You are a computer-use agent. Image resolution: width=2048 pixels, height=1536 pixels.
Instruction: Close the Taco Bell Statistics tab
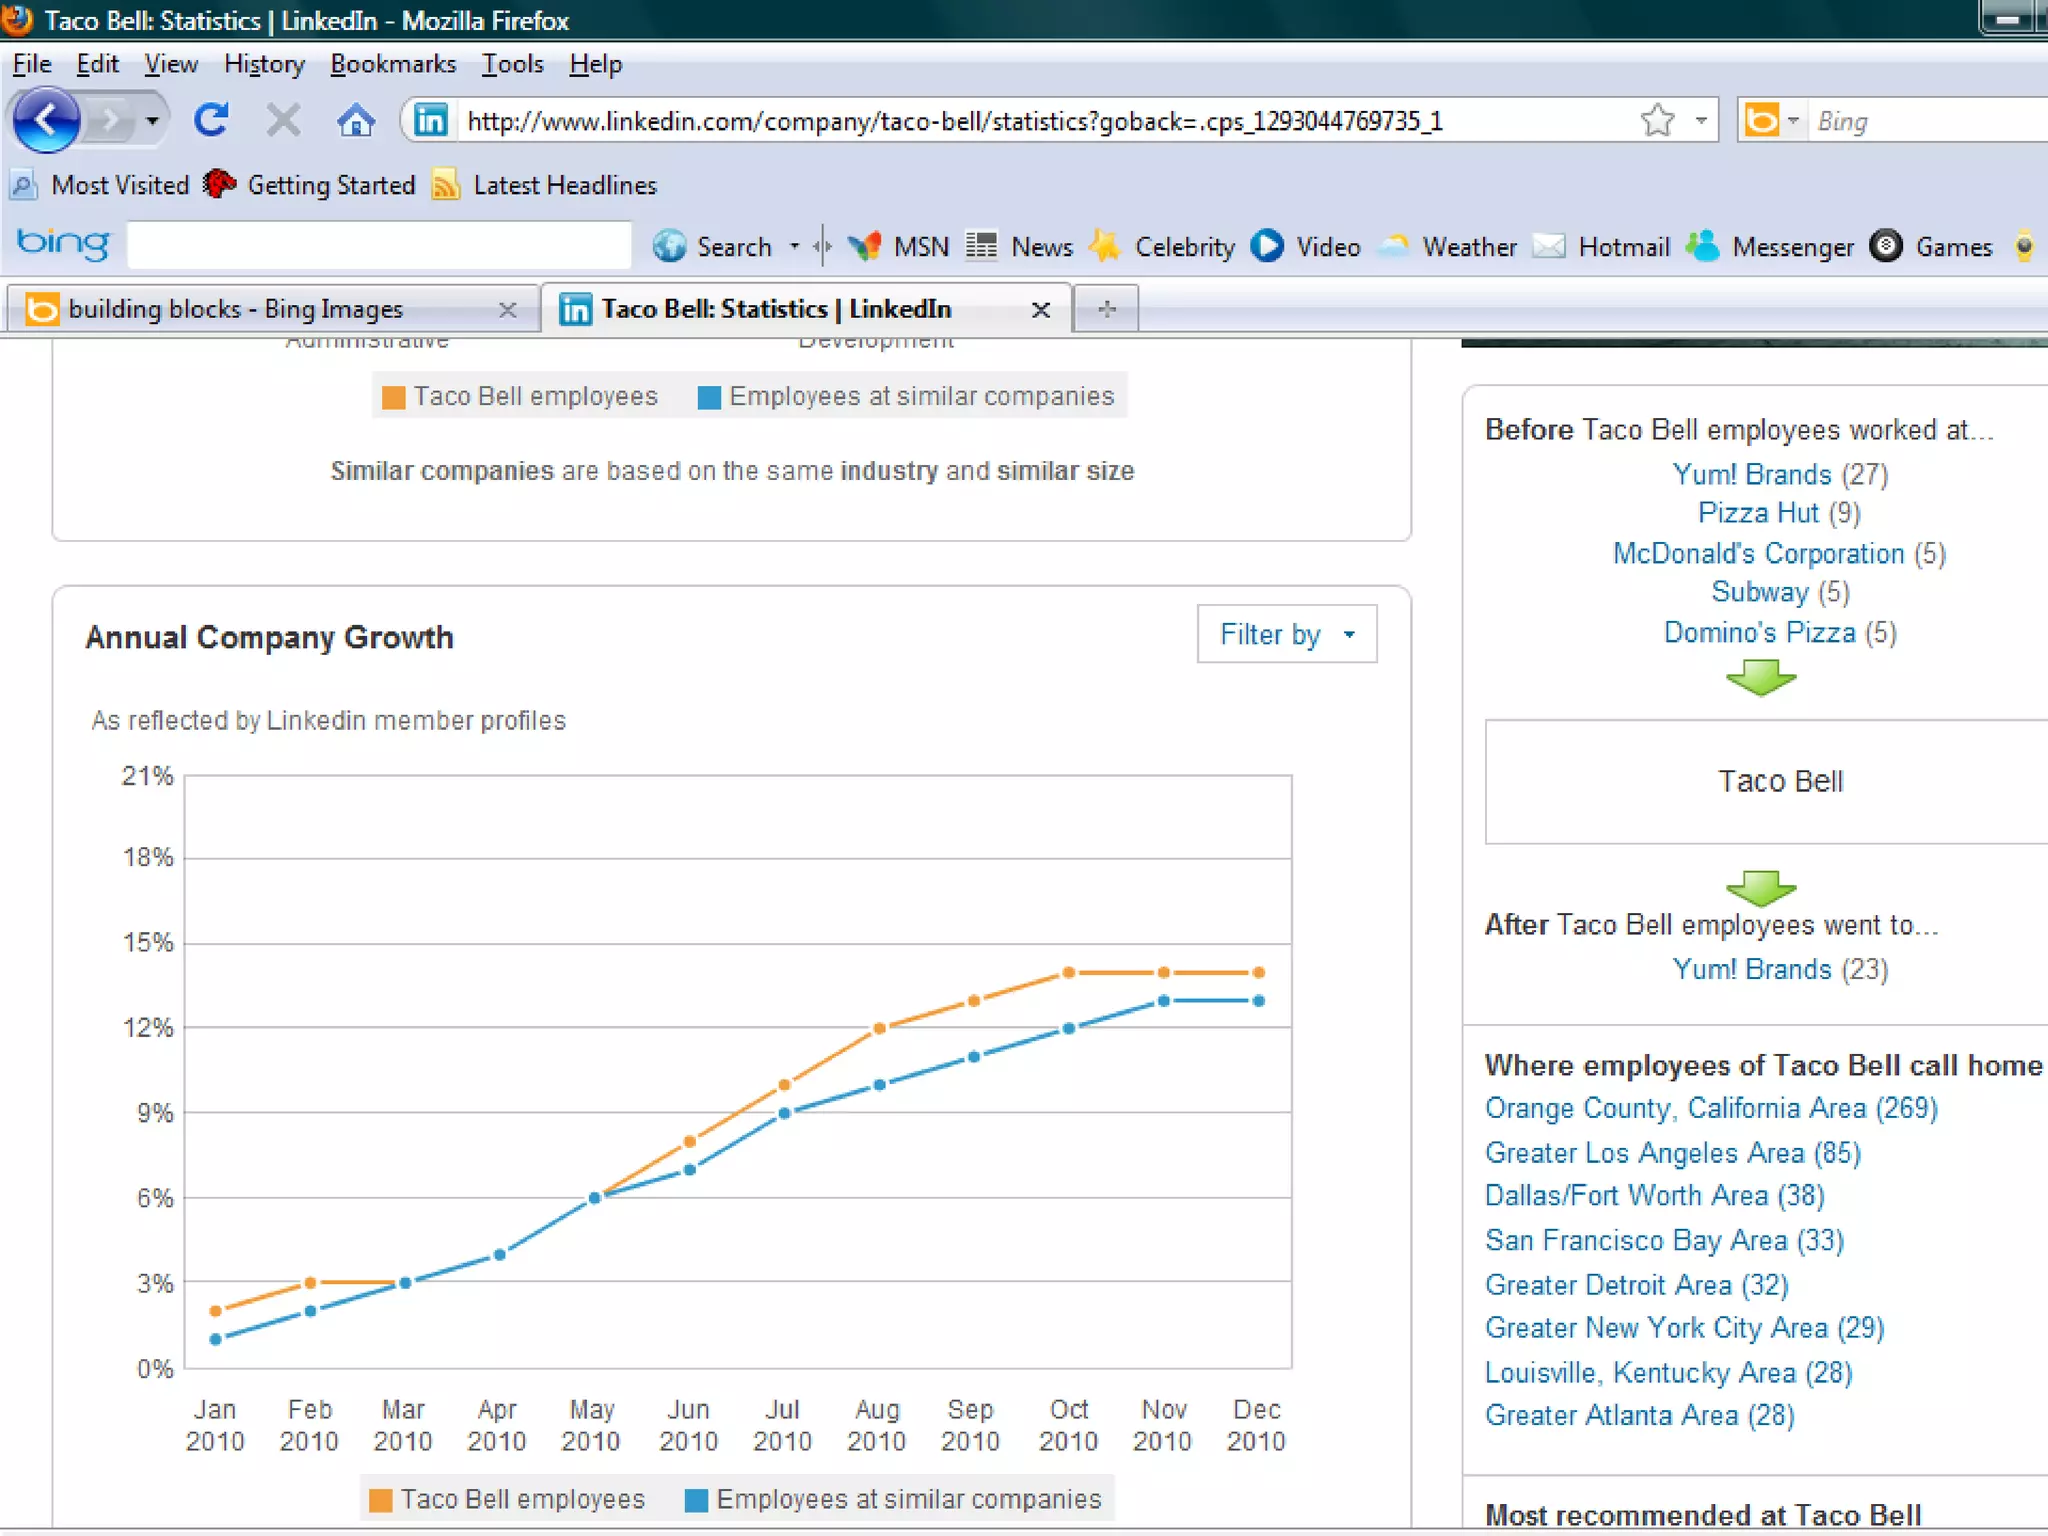(1041, 310)
